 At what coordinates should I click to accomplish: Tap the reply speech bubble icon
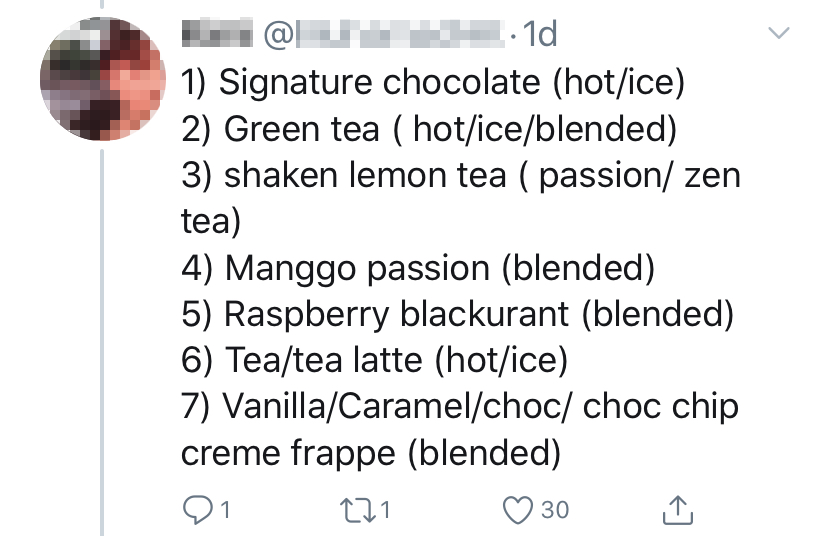pyautogui.click(x=196, y=510)
